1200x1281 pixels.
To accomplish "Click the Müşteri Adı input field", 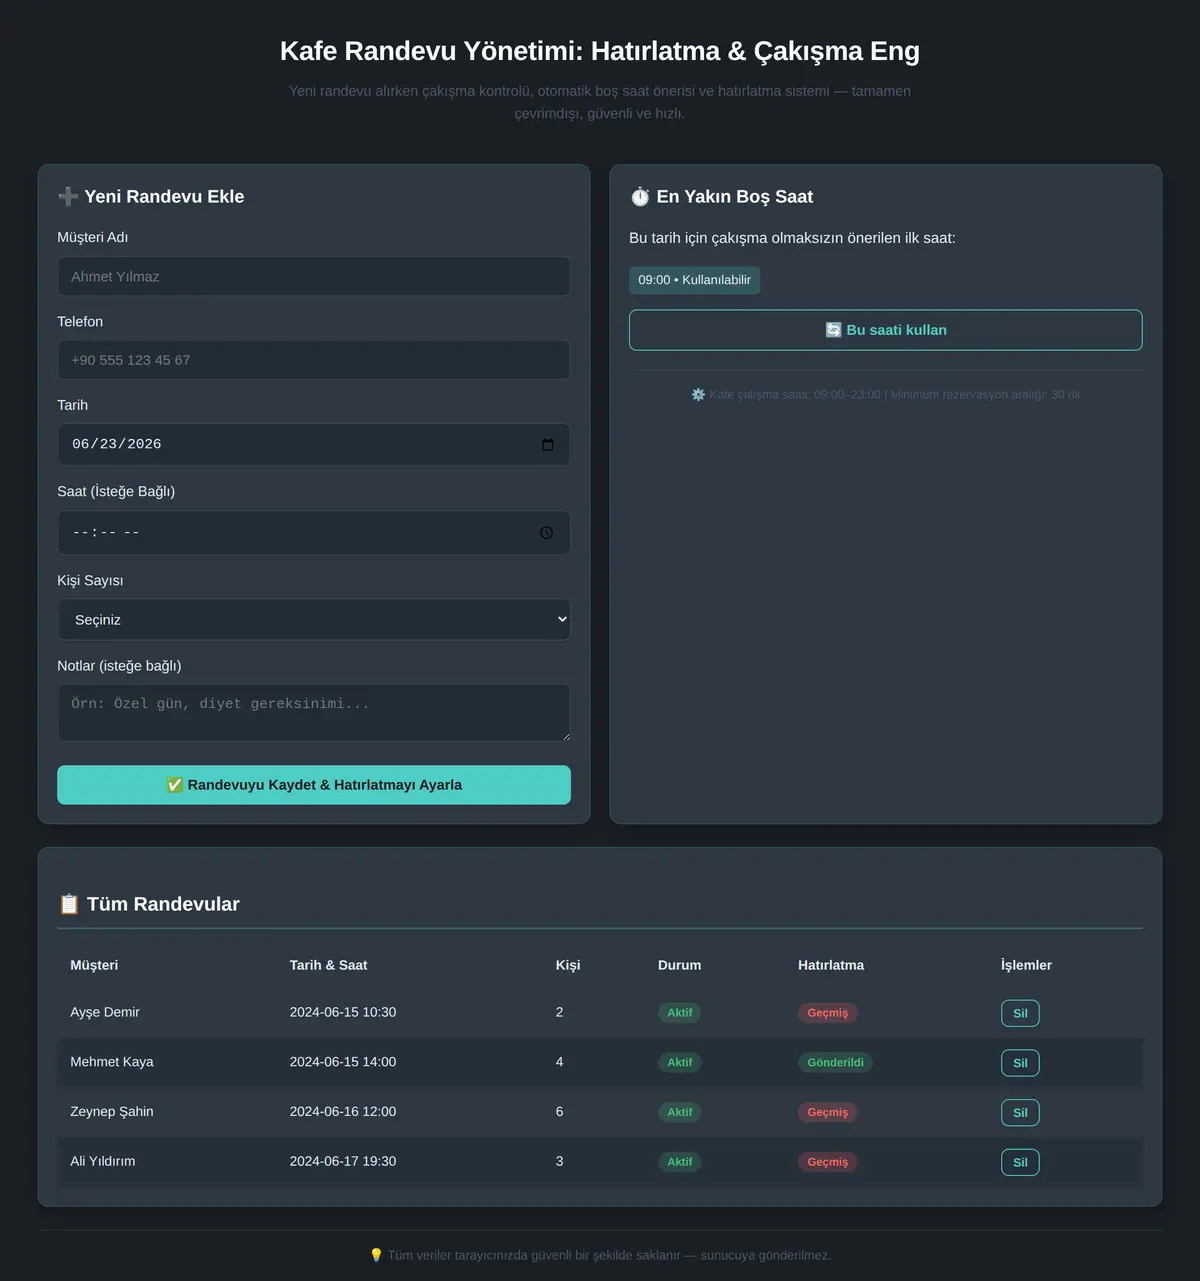I will [314, 277].
